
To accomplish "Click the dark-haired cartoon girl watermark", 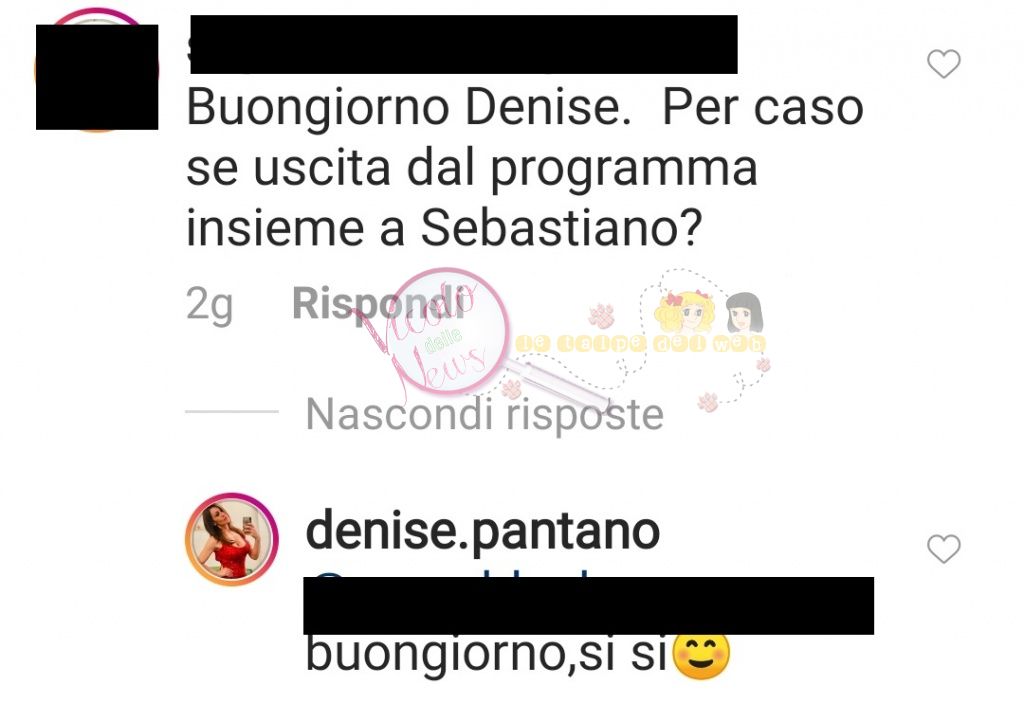I will [x=744, y=312].
